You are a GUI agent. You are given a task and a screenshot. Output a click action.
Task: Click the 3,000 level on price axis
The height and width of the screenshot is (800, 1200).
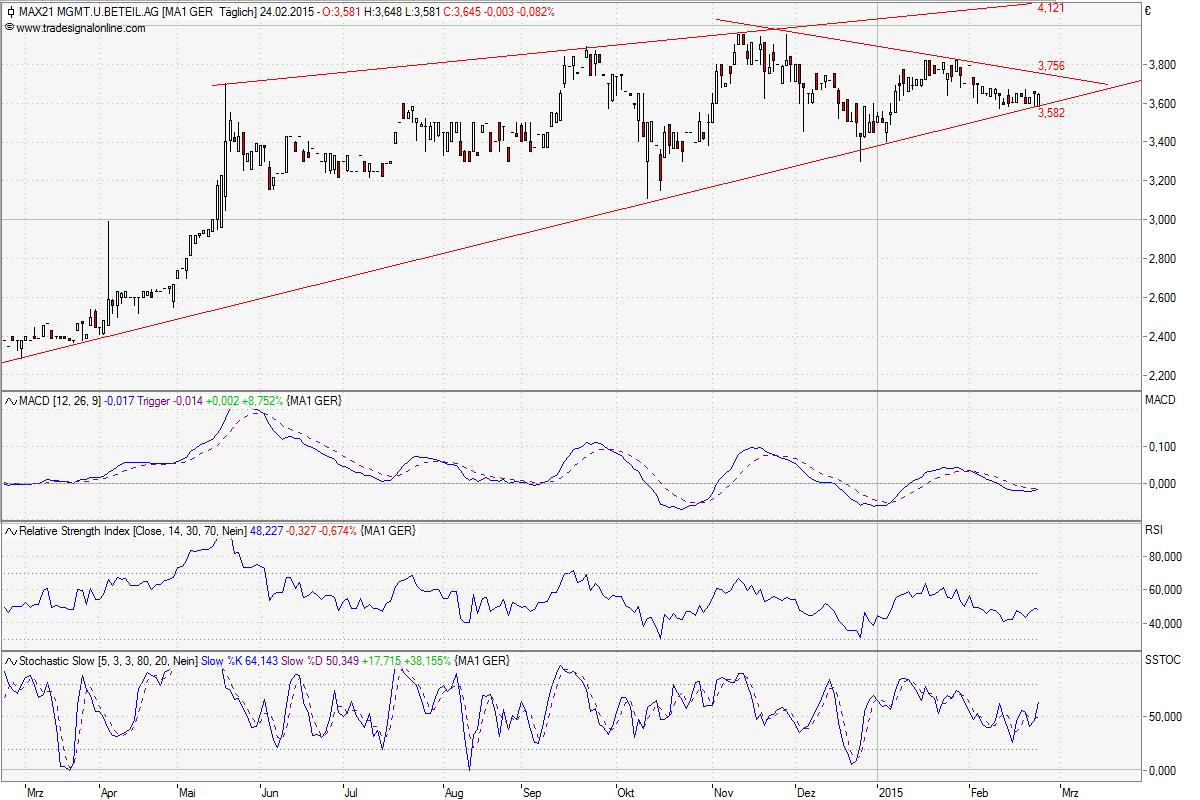point(1161,220)
